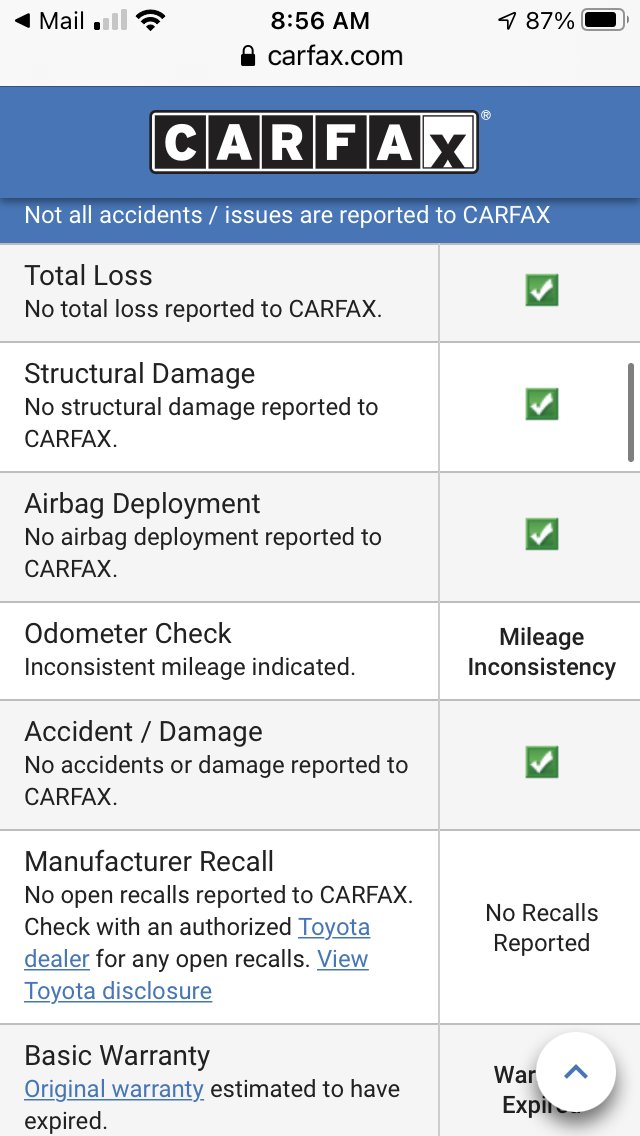
Task: Click the Airbag Deployment green checkmark
Action: point(541,535)
